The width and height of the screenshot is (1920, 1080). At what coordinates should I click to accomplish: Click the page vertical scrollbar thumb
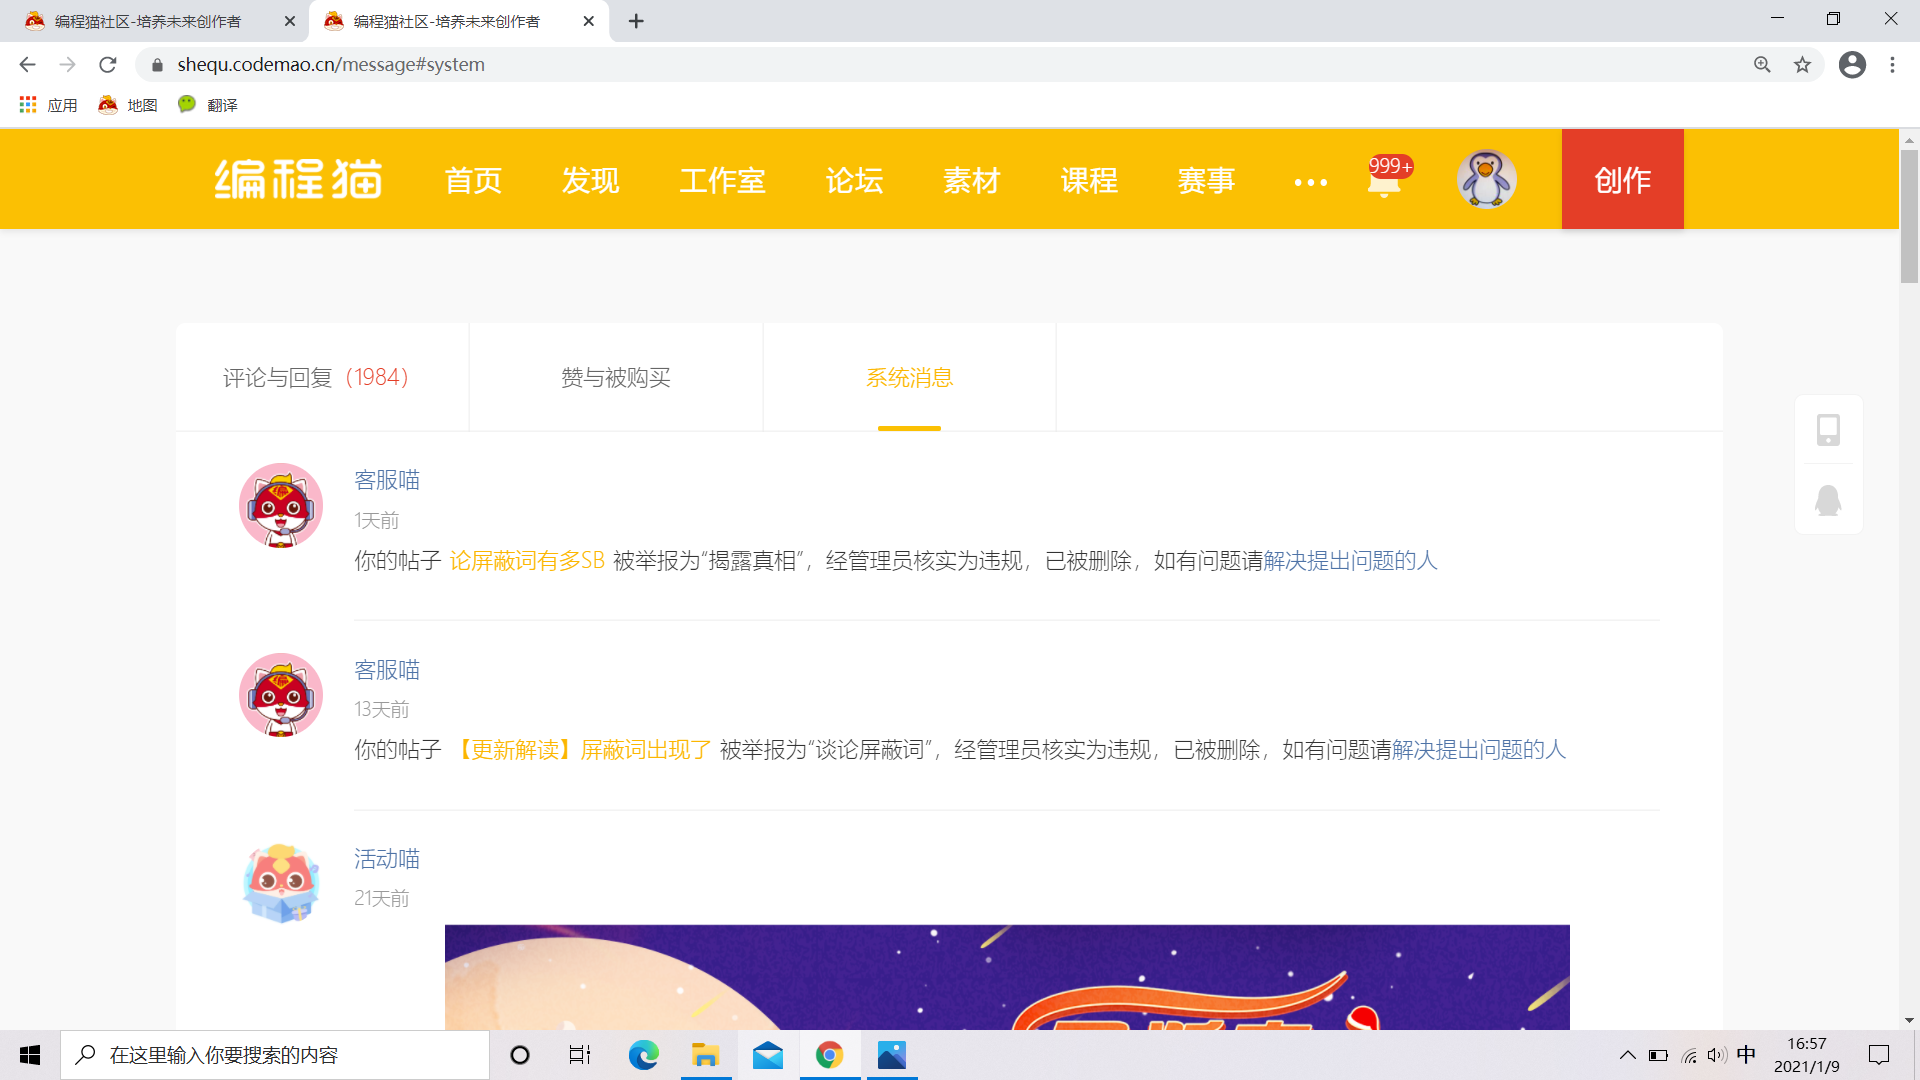(x=1909, y=217)
